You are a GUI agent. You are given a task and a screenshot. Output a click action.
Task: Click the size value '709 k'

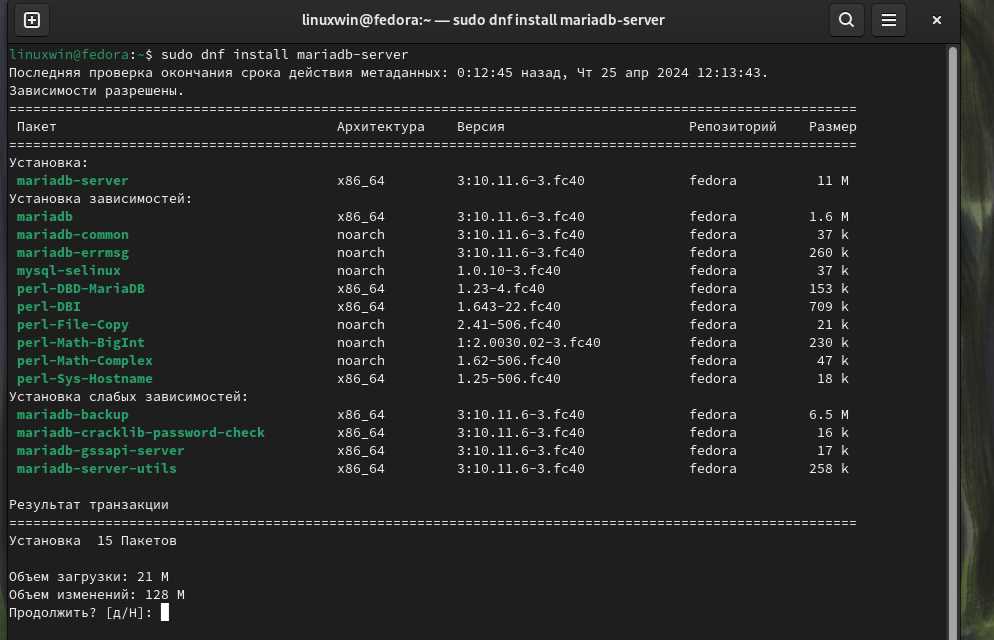point(829,307)
